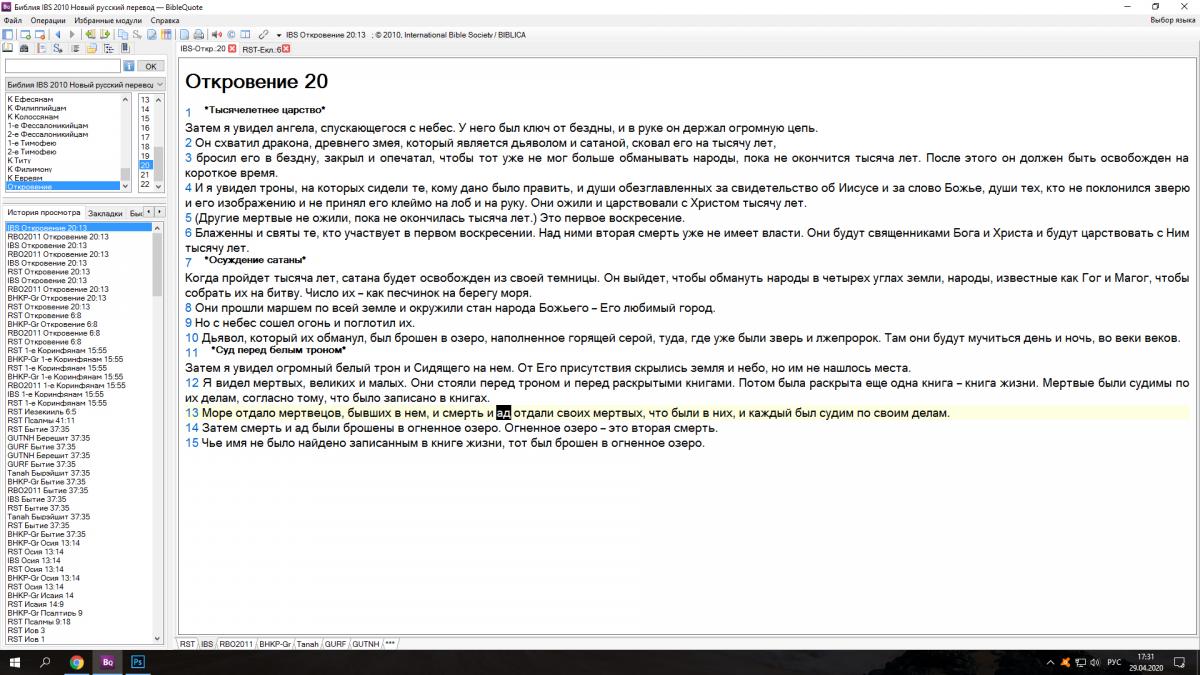
Task: Open the Bible module dropdown list
Action: [160, 84]
